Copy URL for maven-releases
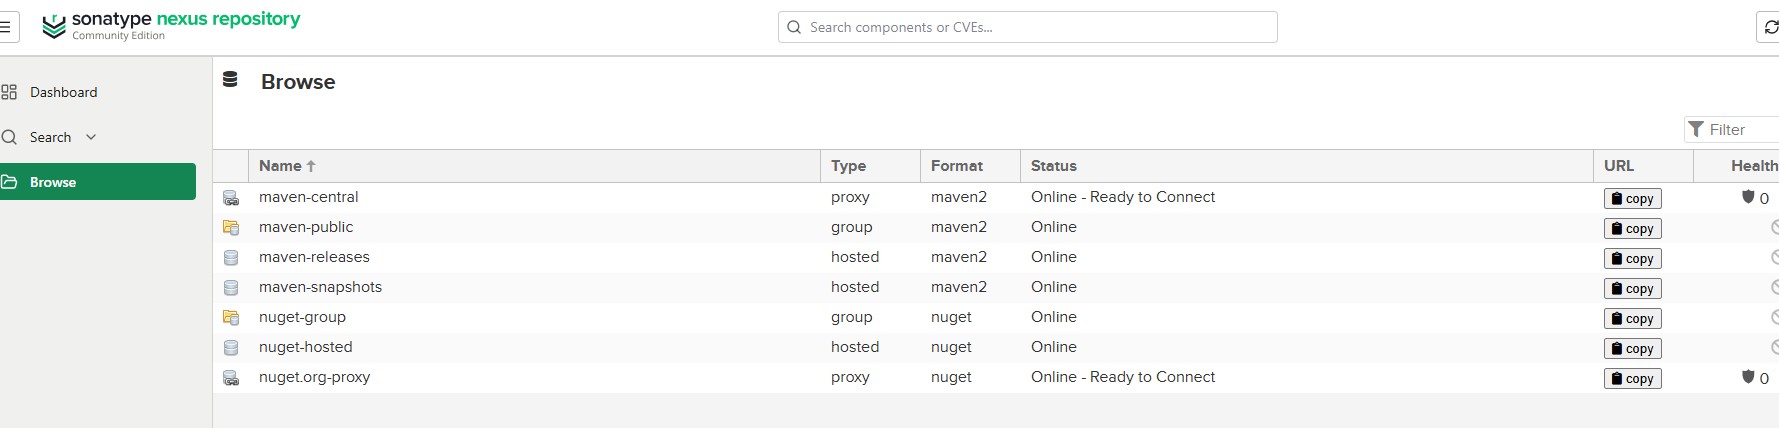Image resolution: width=1779 pixels, height=428 pixels. pyautogui.click(x=1633, y=259)
